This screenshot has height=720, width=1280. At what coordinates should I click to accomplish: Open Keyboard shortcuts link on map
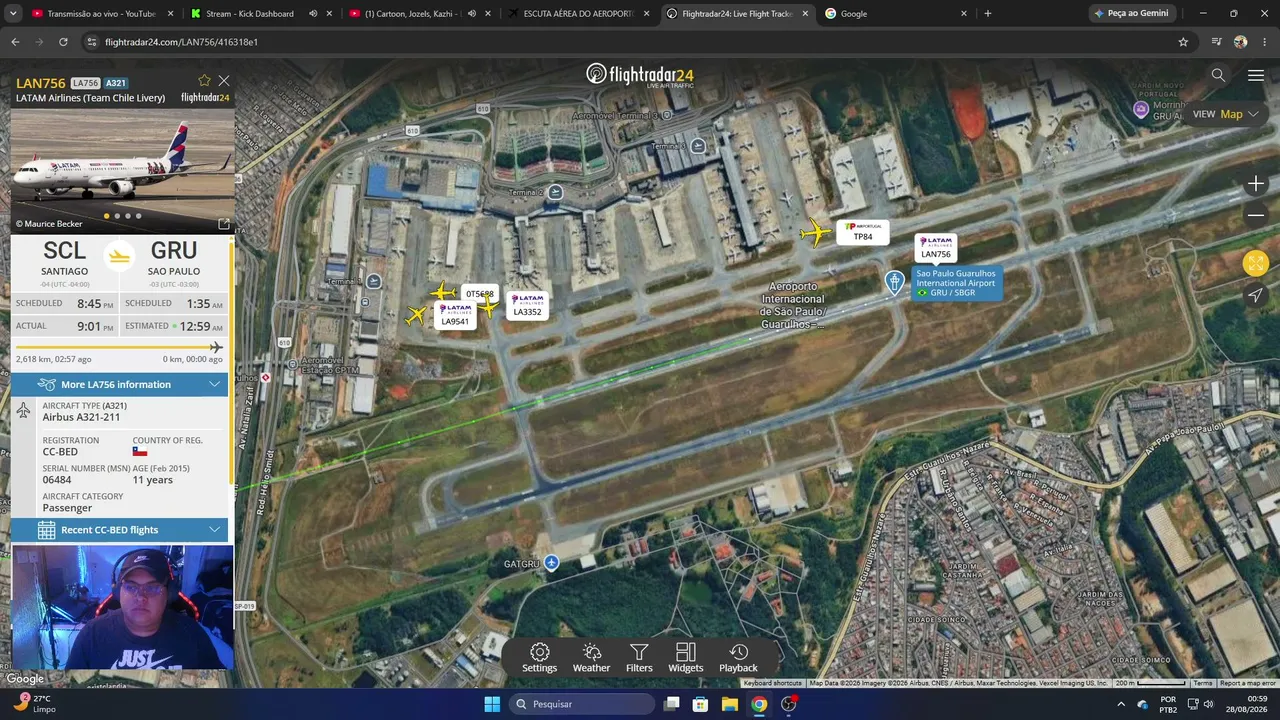tap(773, 683)
